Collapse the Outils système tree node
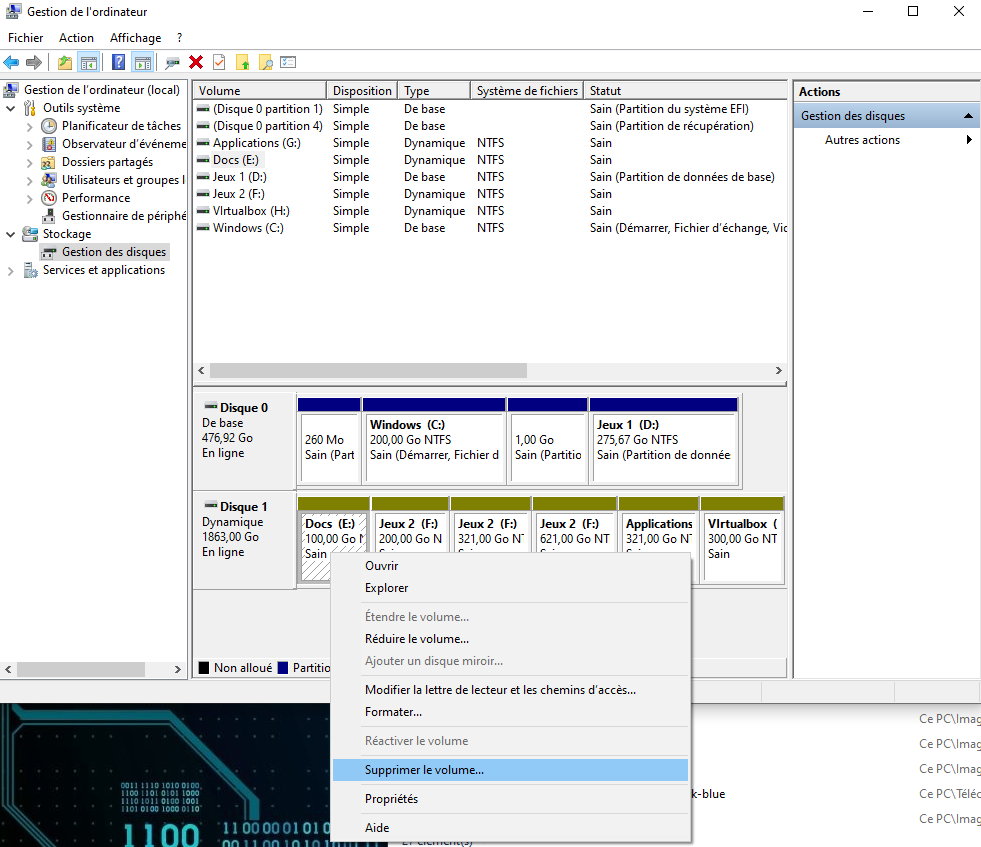 tap(10, 108)
